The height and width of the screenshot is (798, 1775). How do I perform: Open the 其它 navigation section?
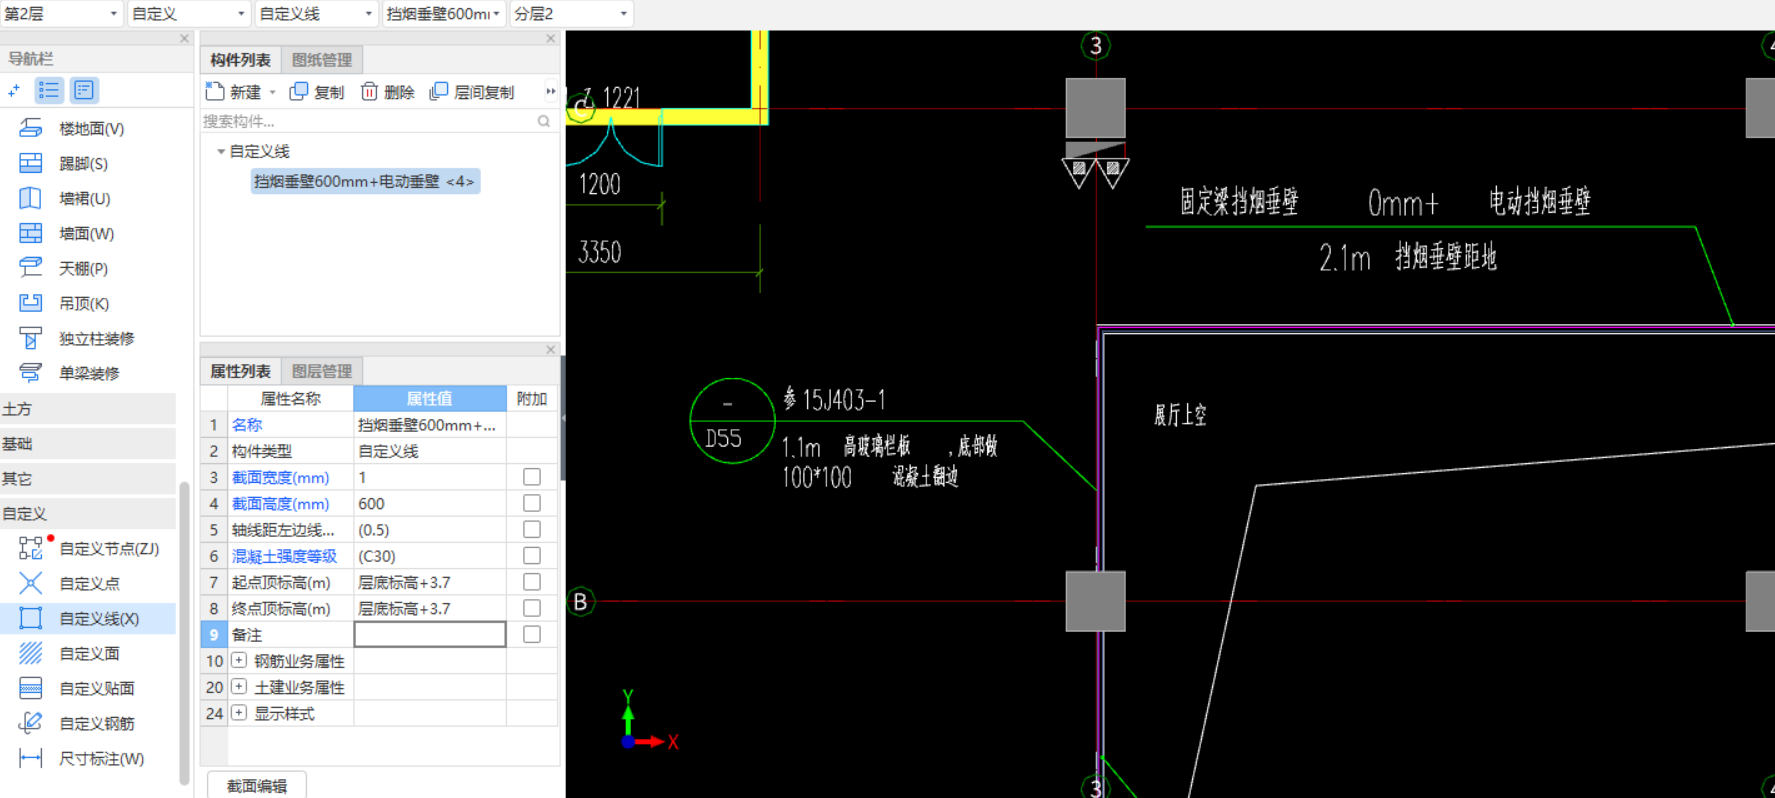pyautogui.click(x=88, y=479)
